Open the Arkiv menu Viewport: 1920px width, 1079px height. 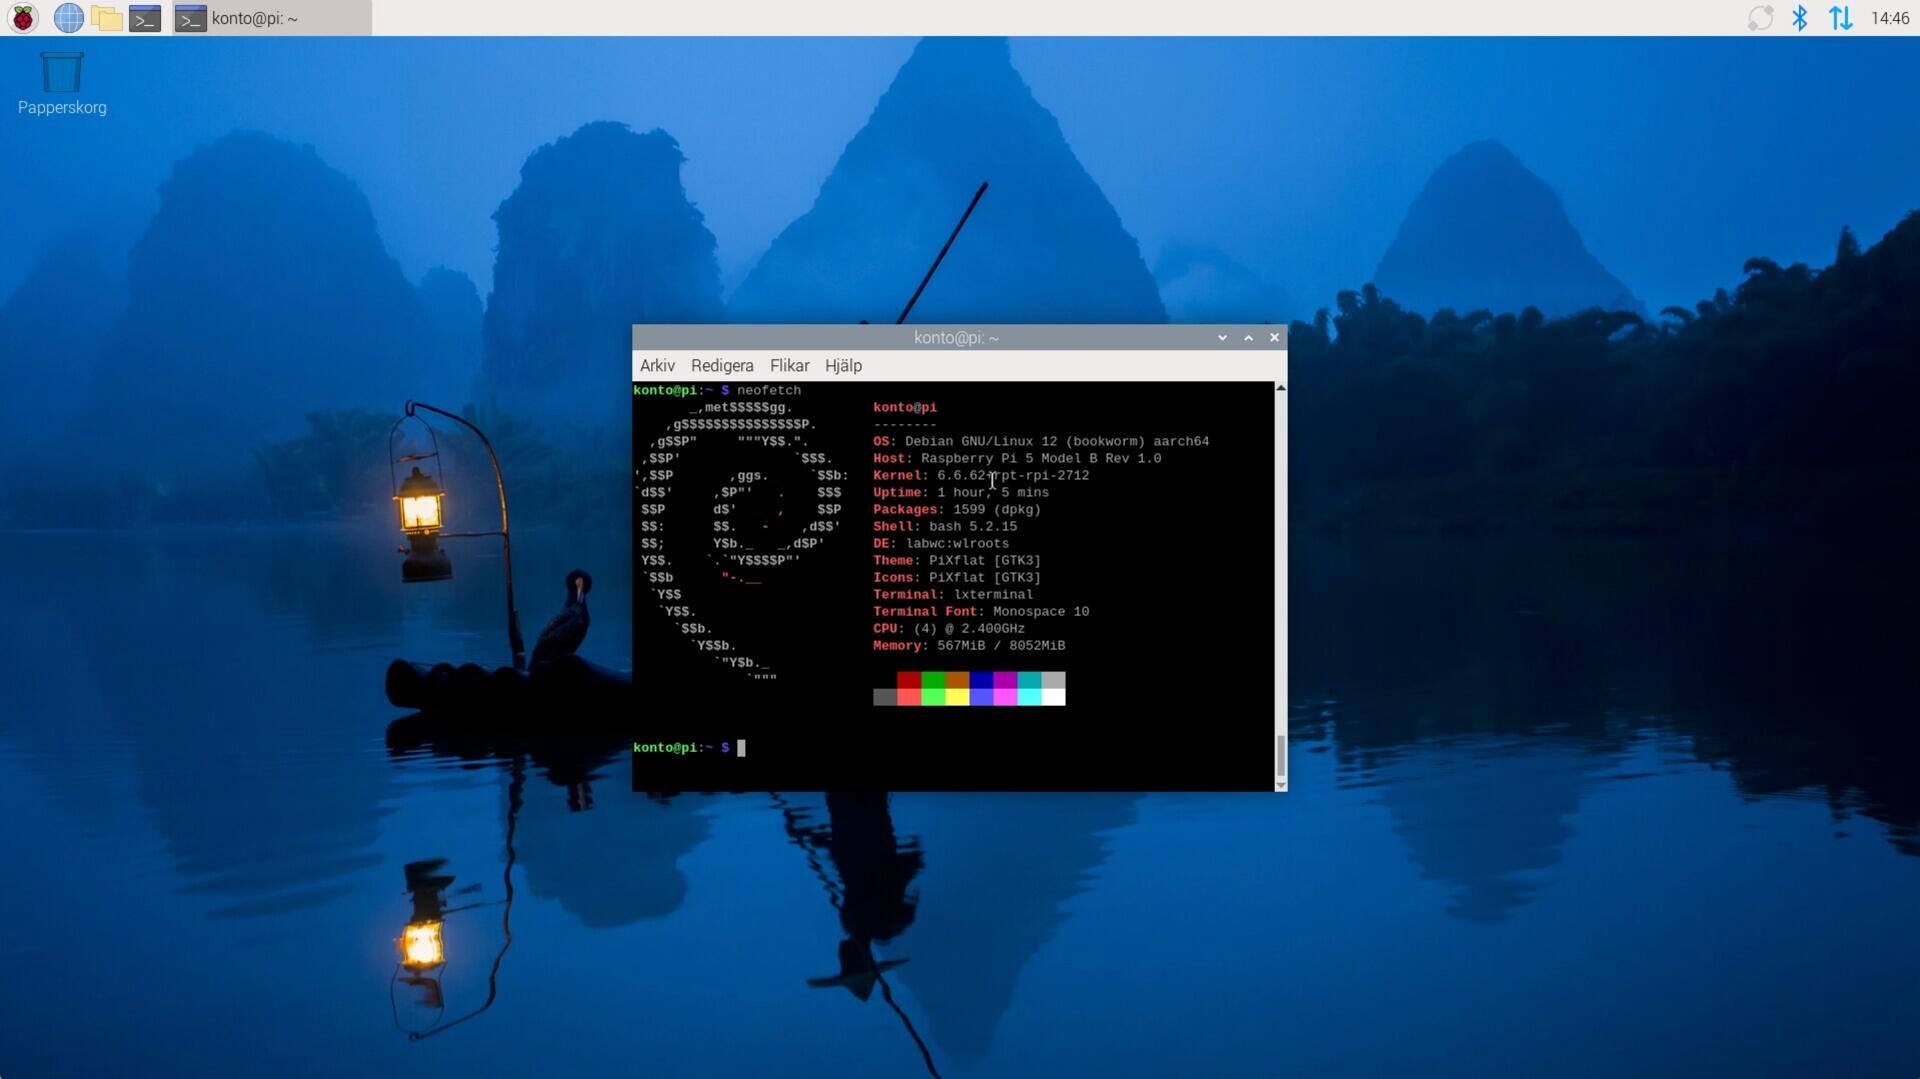click(657, 365)
